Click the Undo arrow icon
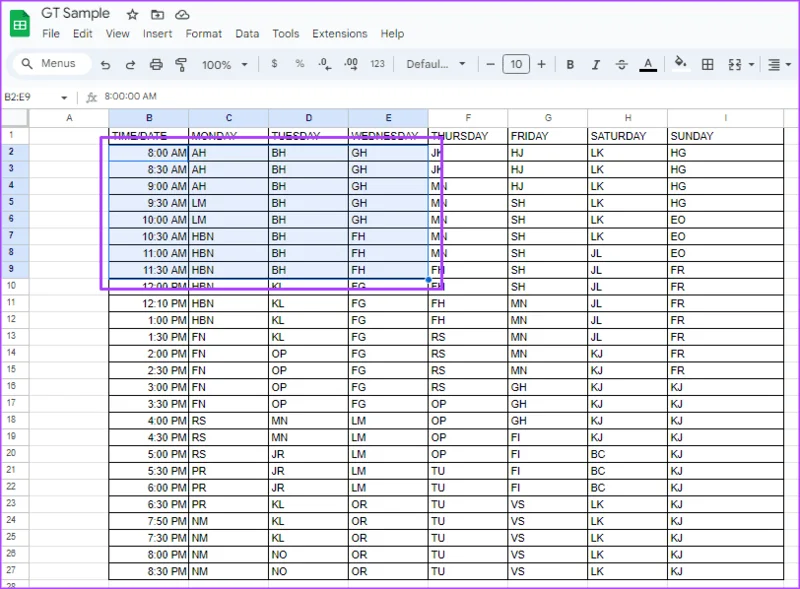The height and width of the screenshot is (589, 800). 105,65
